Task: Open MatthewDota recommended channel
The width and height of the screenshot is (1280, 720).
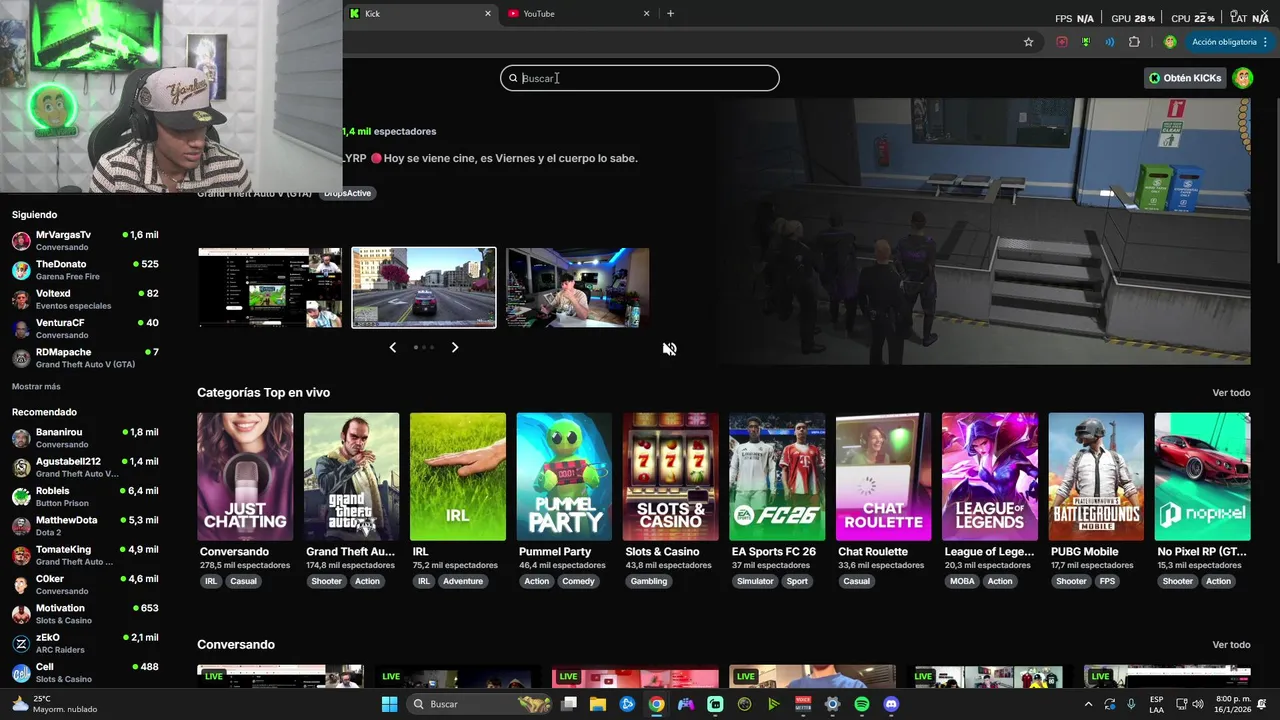Action: click(x=85, y=526)
